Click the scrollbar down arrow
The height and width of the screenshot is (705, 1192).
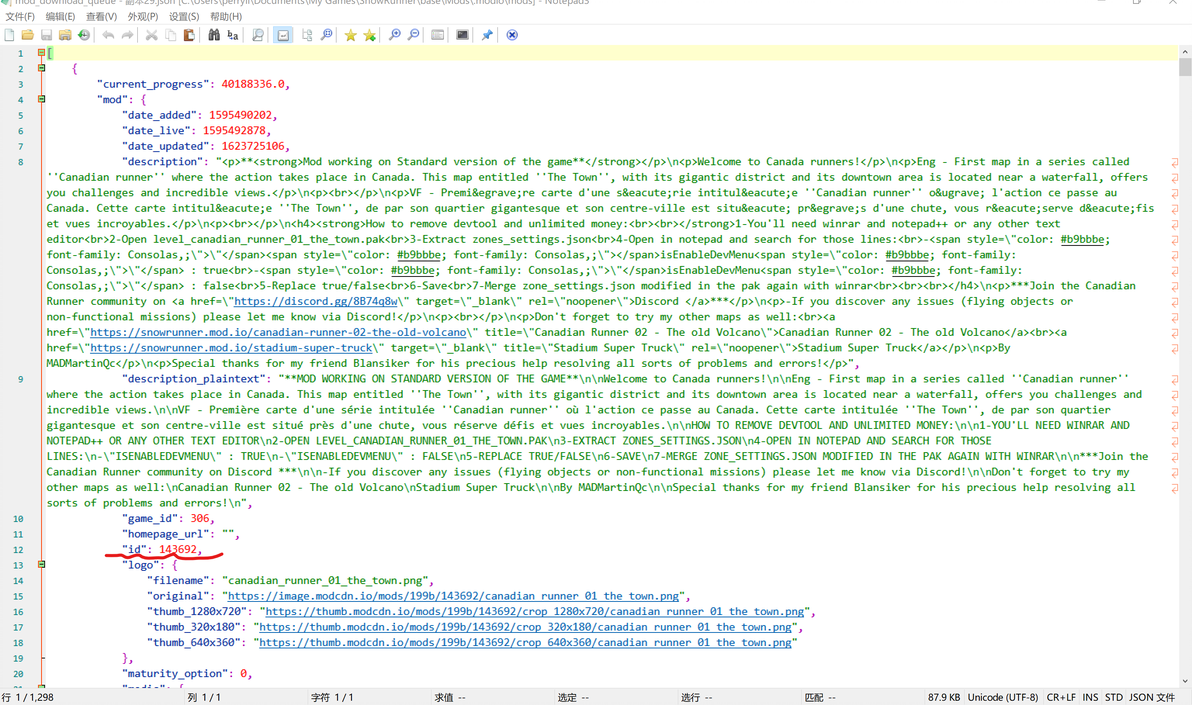click(x=1185, y=681)
